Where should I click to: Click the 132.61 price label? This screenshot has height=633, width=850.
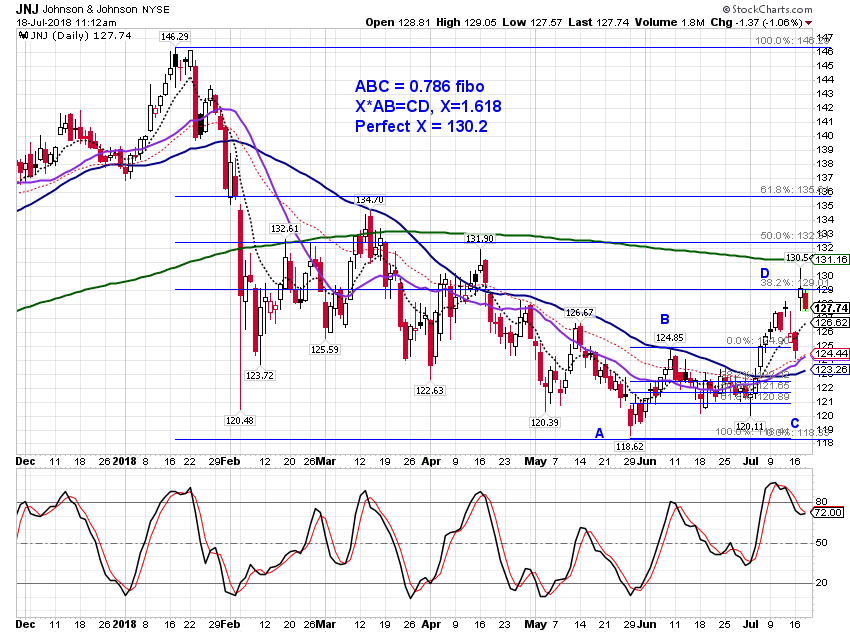[285, 229]
